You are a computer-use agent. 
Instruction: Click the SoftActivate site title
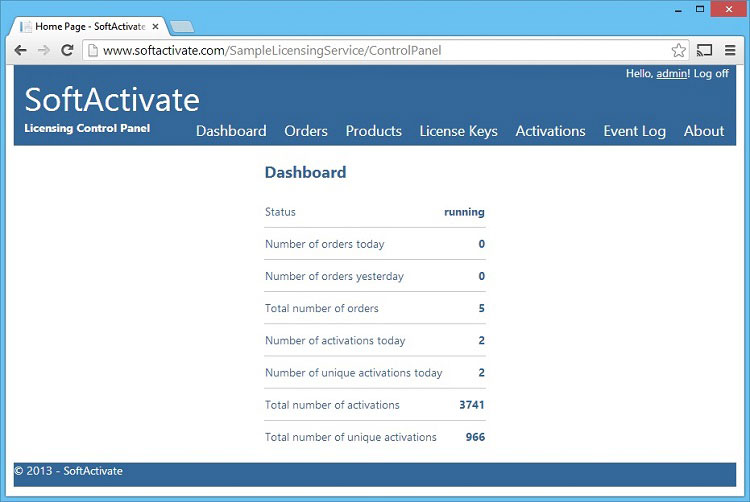pyautogui.click(x=112, y=99)
